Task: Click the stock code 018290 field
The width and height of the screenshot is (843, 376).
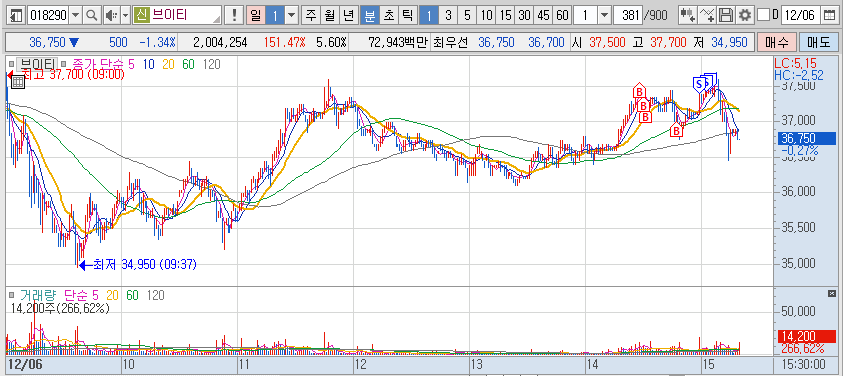Action: pyautogui.click(x=48, y=15)
